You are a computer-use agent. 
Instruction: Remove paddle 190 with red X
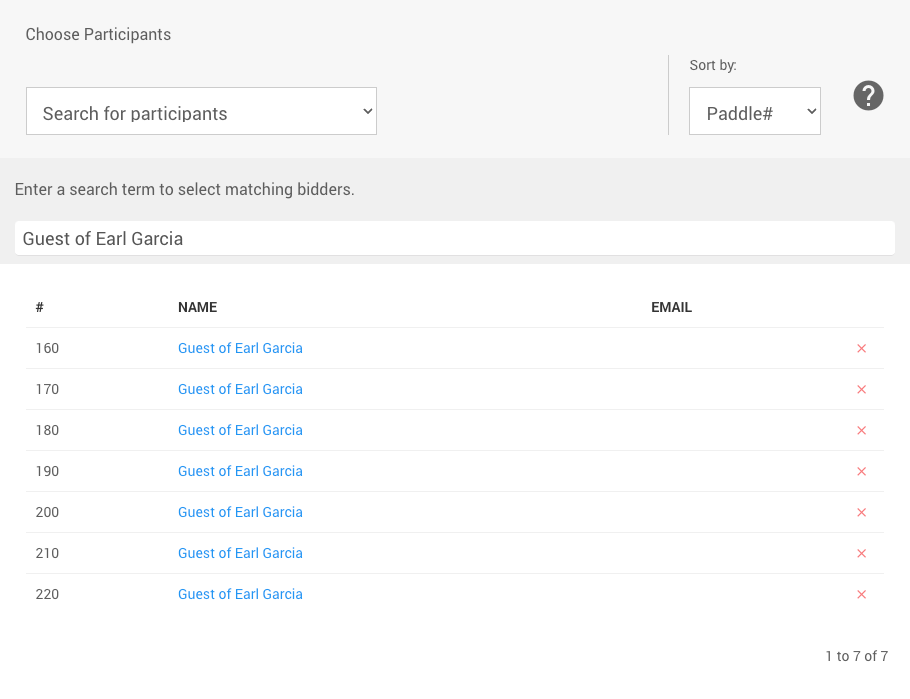[x=861, y=472]
